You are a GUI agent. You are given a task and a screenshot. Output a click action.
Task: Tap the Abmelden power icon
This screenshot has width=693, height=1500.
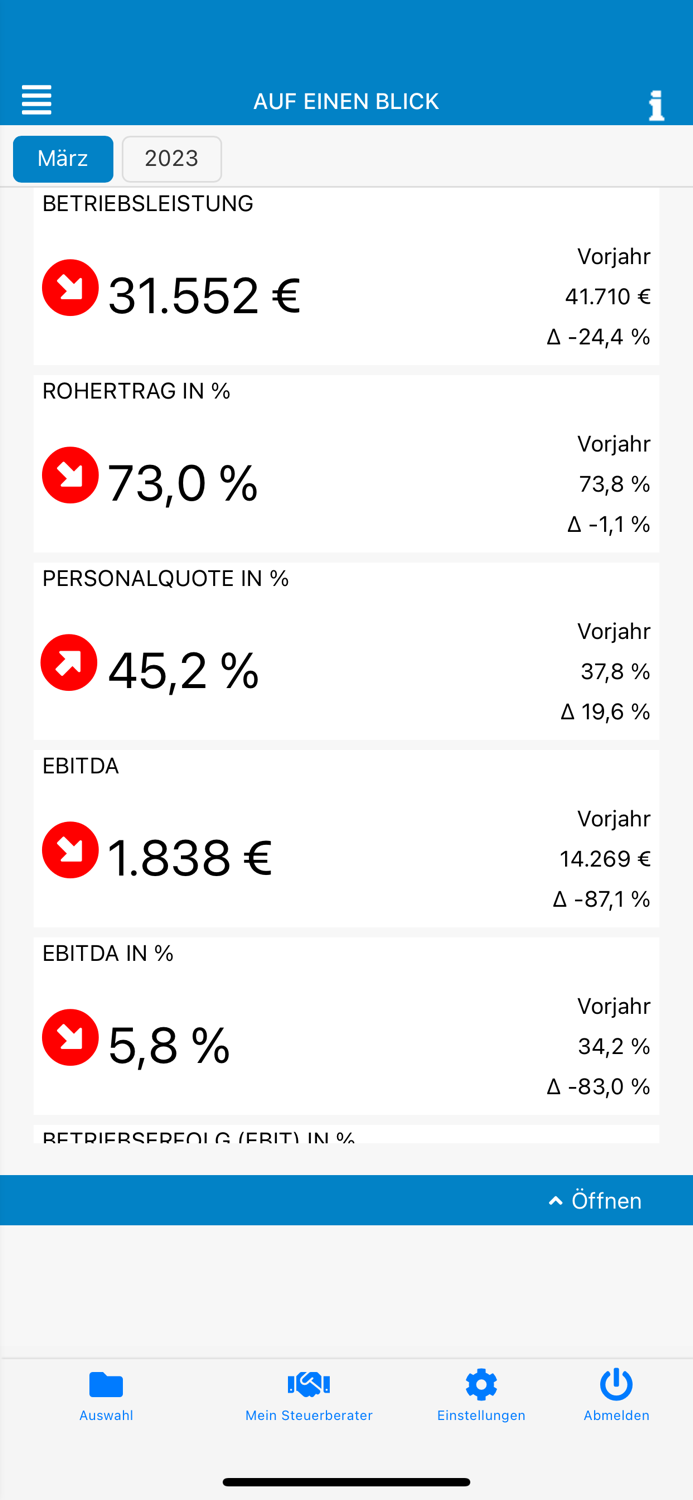pyautogui.click(x=616, y=1385)
